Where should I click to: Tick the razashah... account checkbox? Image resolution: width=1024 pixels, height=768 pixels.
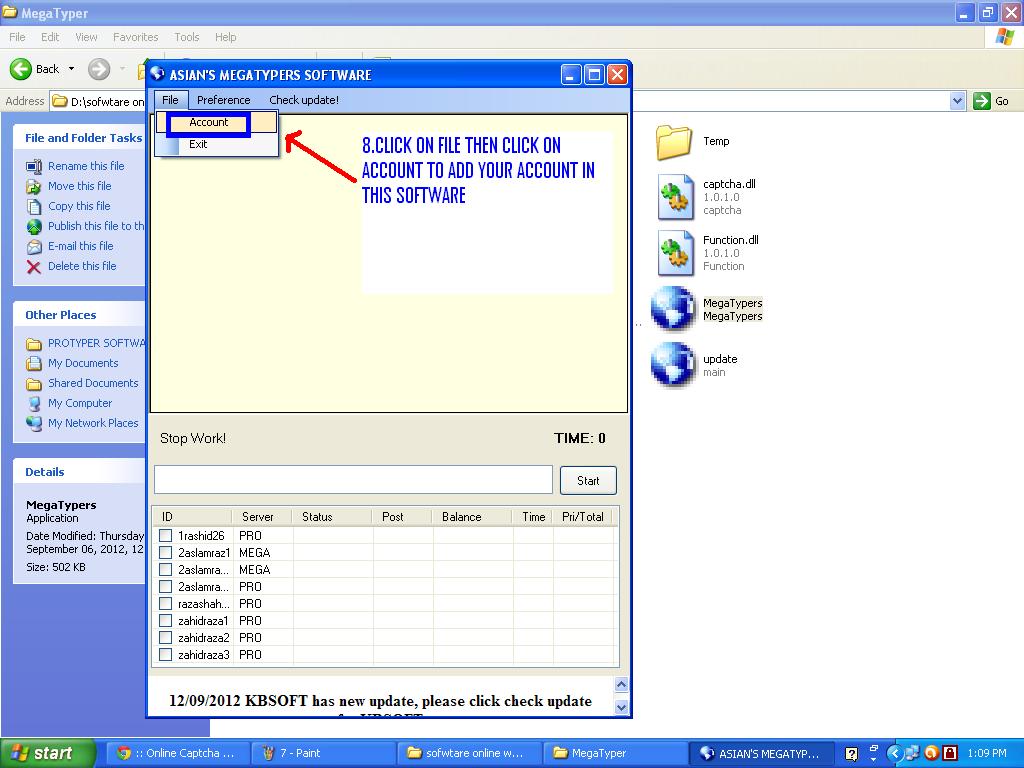pyautogui.click(x=166, y=603)
